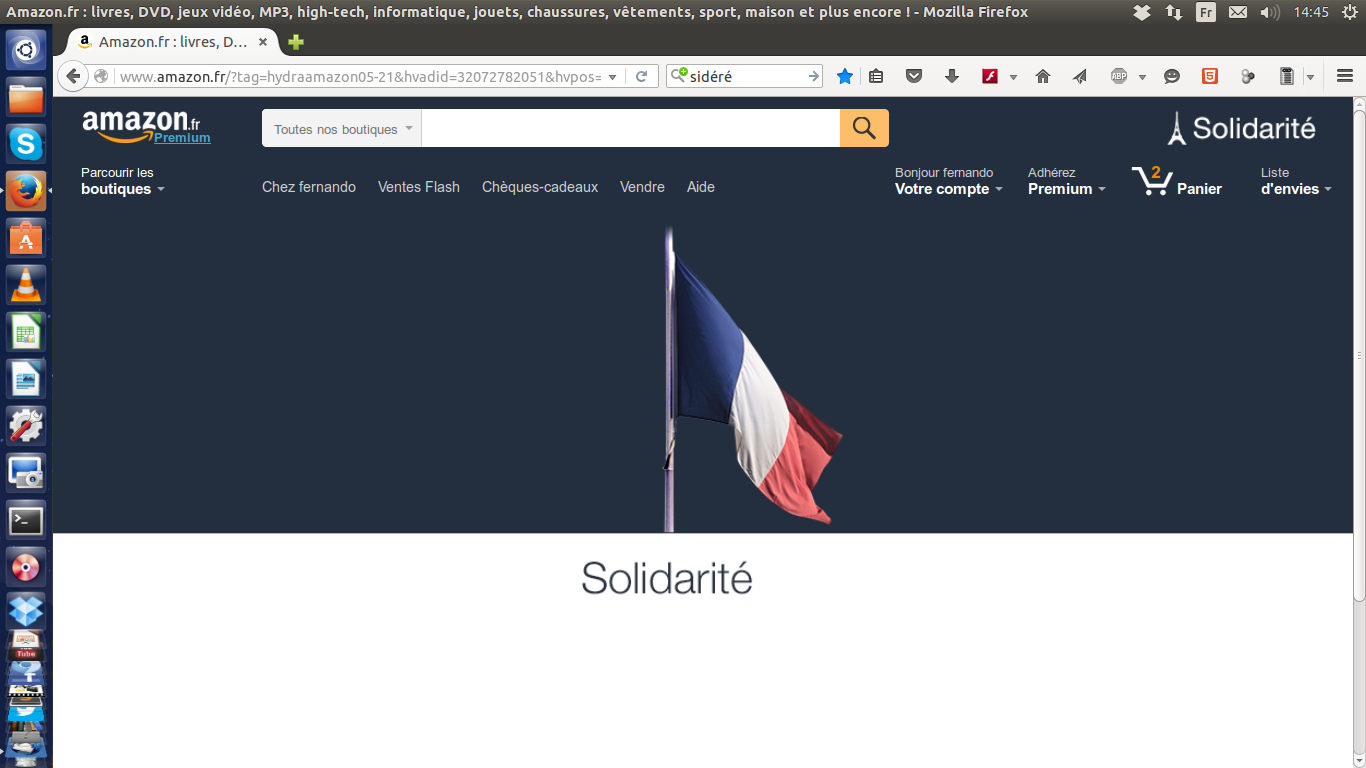Click the three-circles extension toolbar icon
The image size is (1366, 768).
[x=1248, y=76]
